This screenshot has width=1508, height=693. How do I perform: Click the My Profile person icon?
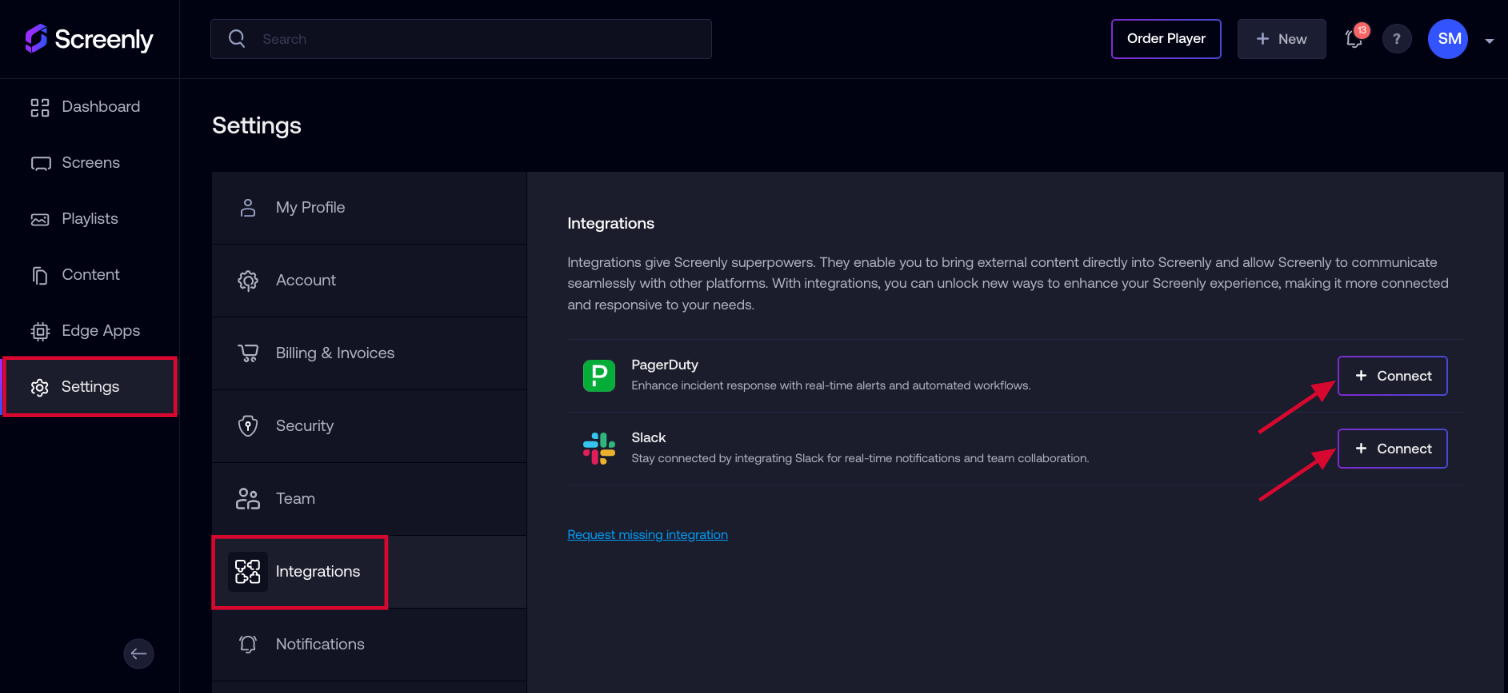click(x=248, y=208)
